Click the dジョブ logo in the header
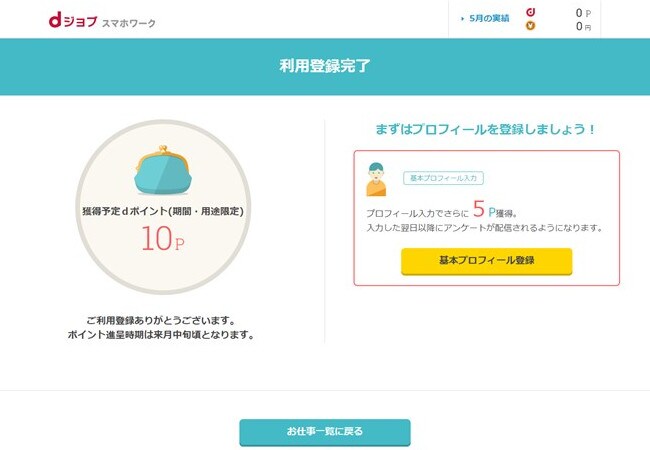Image resolution: width=650 pixels, height=450 pixels. click(x=73, y=20)
